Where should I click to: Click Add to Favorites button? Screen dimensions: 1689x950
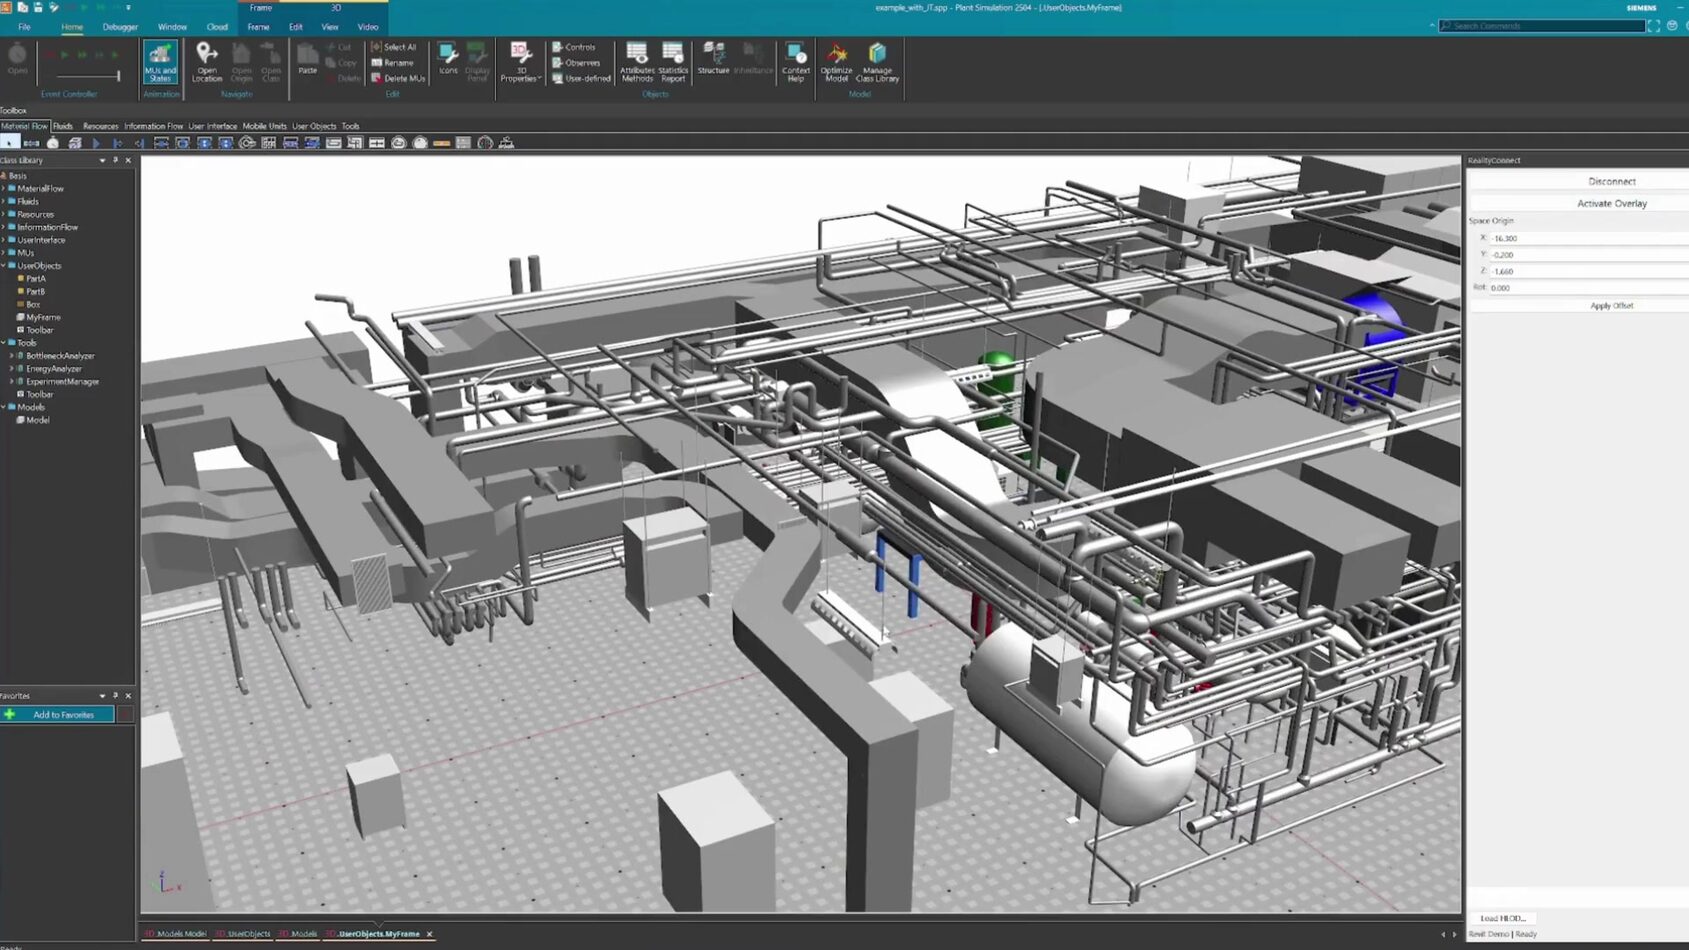[58, 715]
